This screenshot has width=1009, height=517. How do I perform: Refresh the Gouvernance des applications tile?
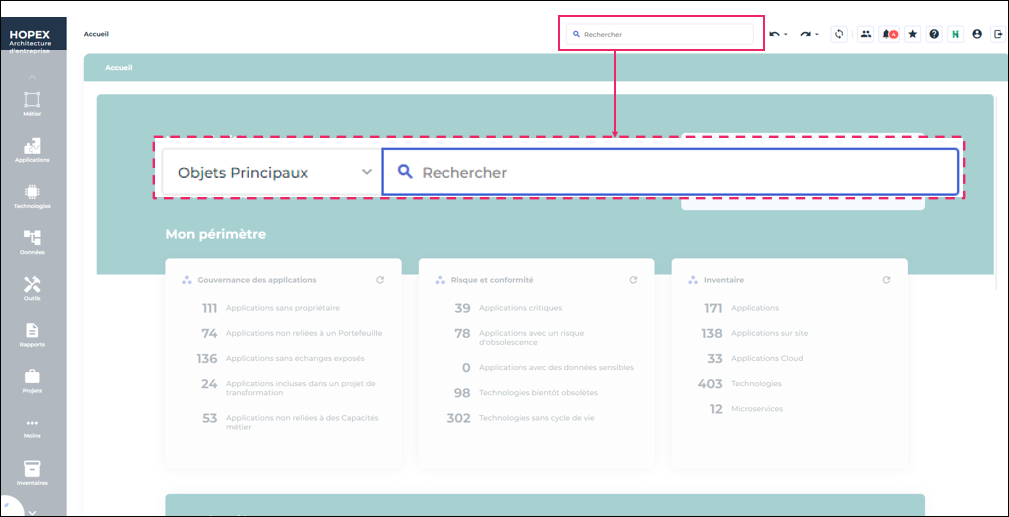(x=380, y=280)
